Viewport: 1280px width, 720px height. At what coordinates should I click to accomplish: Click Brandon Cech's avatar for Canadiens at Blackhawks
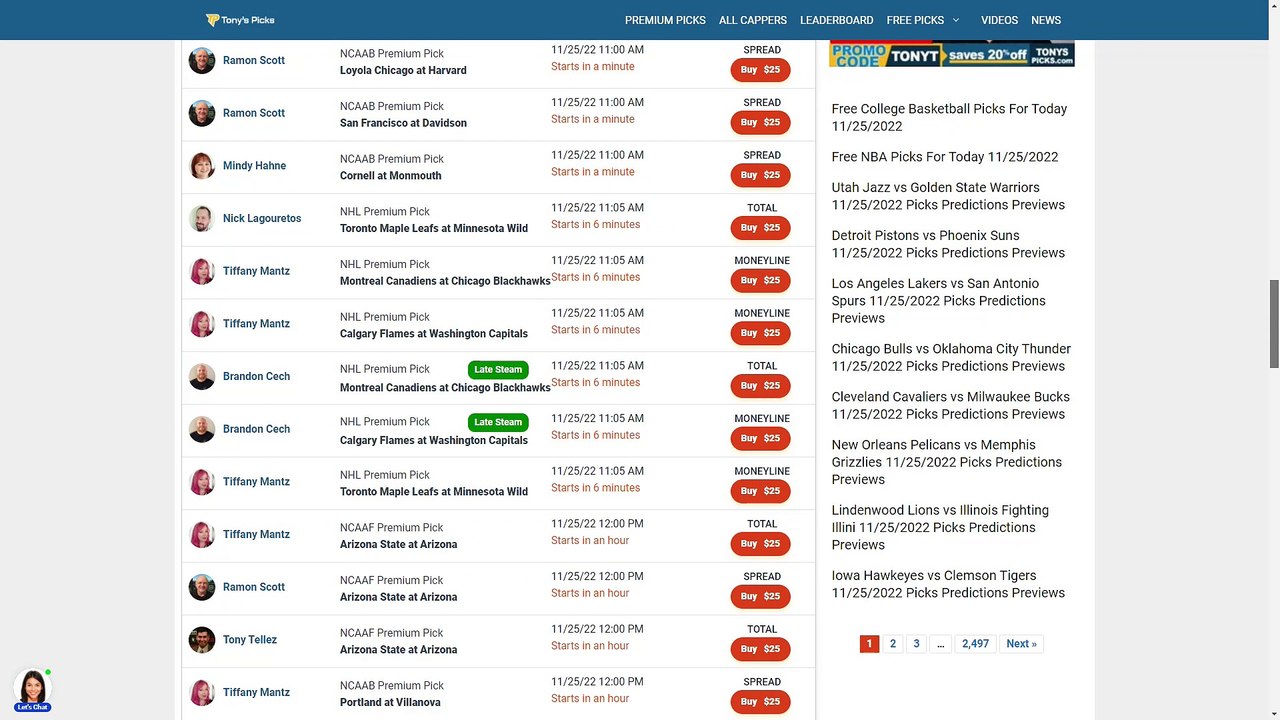202,377
